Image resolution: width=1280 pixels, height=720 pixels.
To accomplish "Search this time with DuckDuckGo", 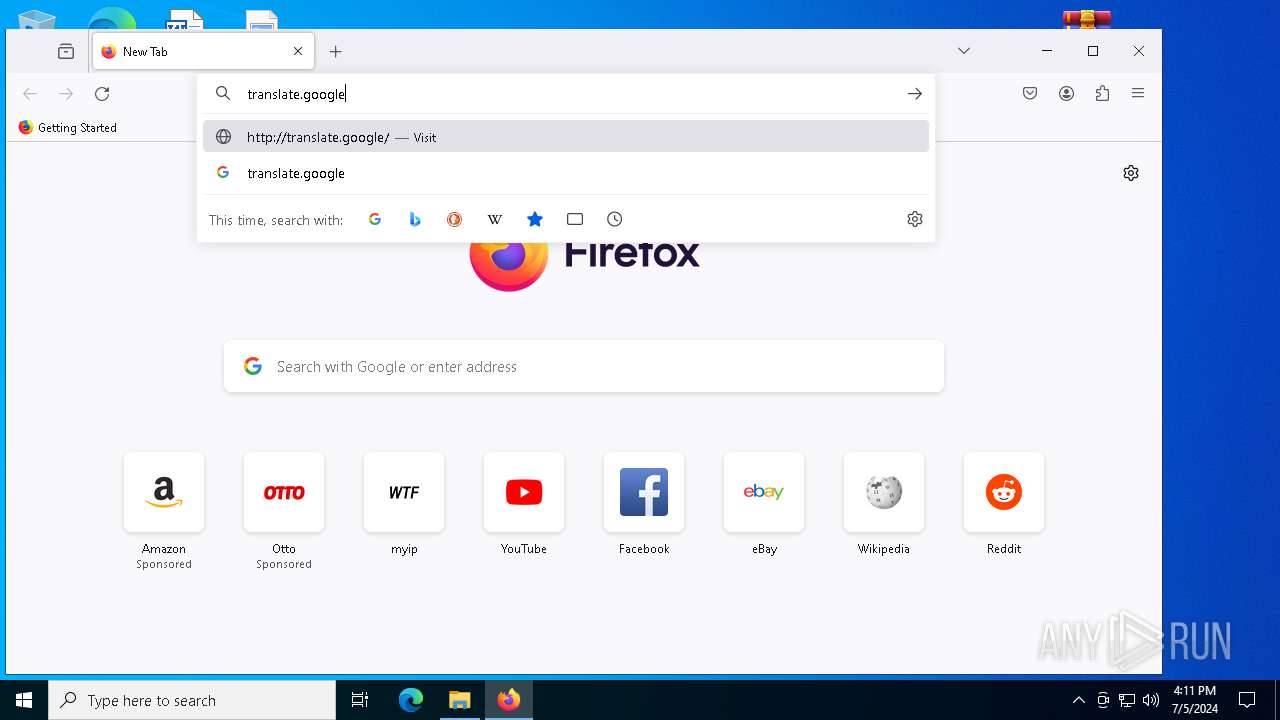I will [455, 219].
